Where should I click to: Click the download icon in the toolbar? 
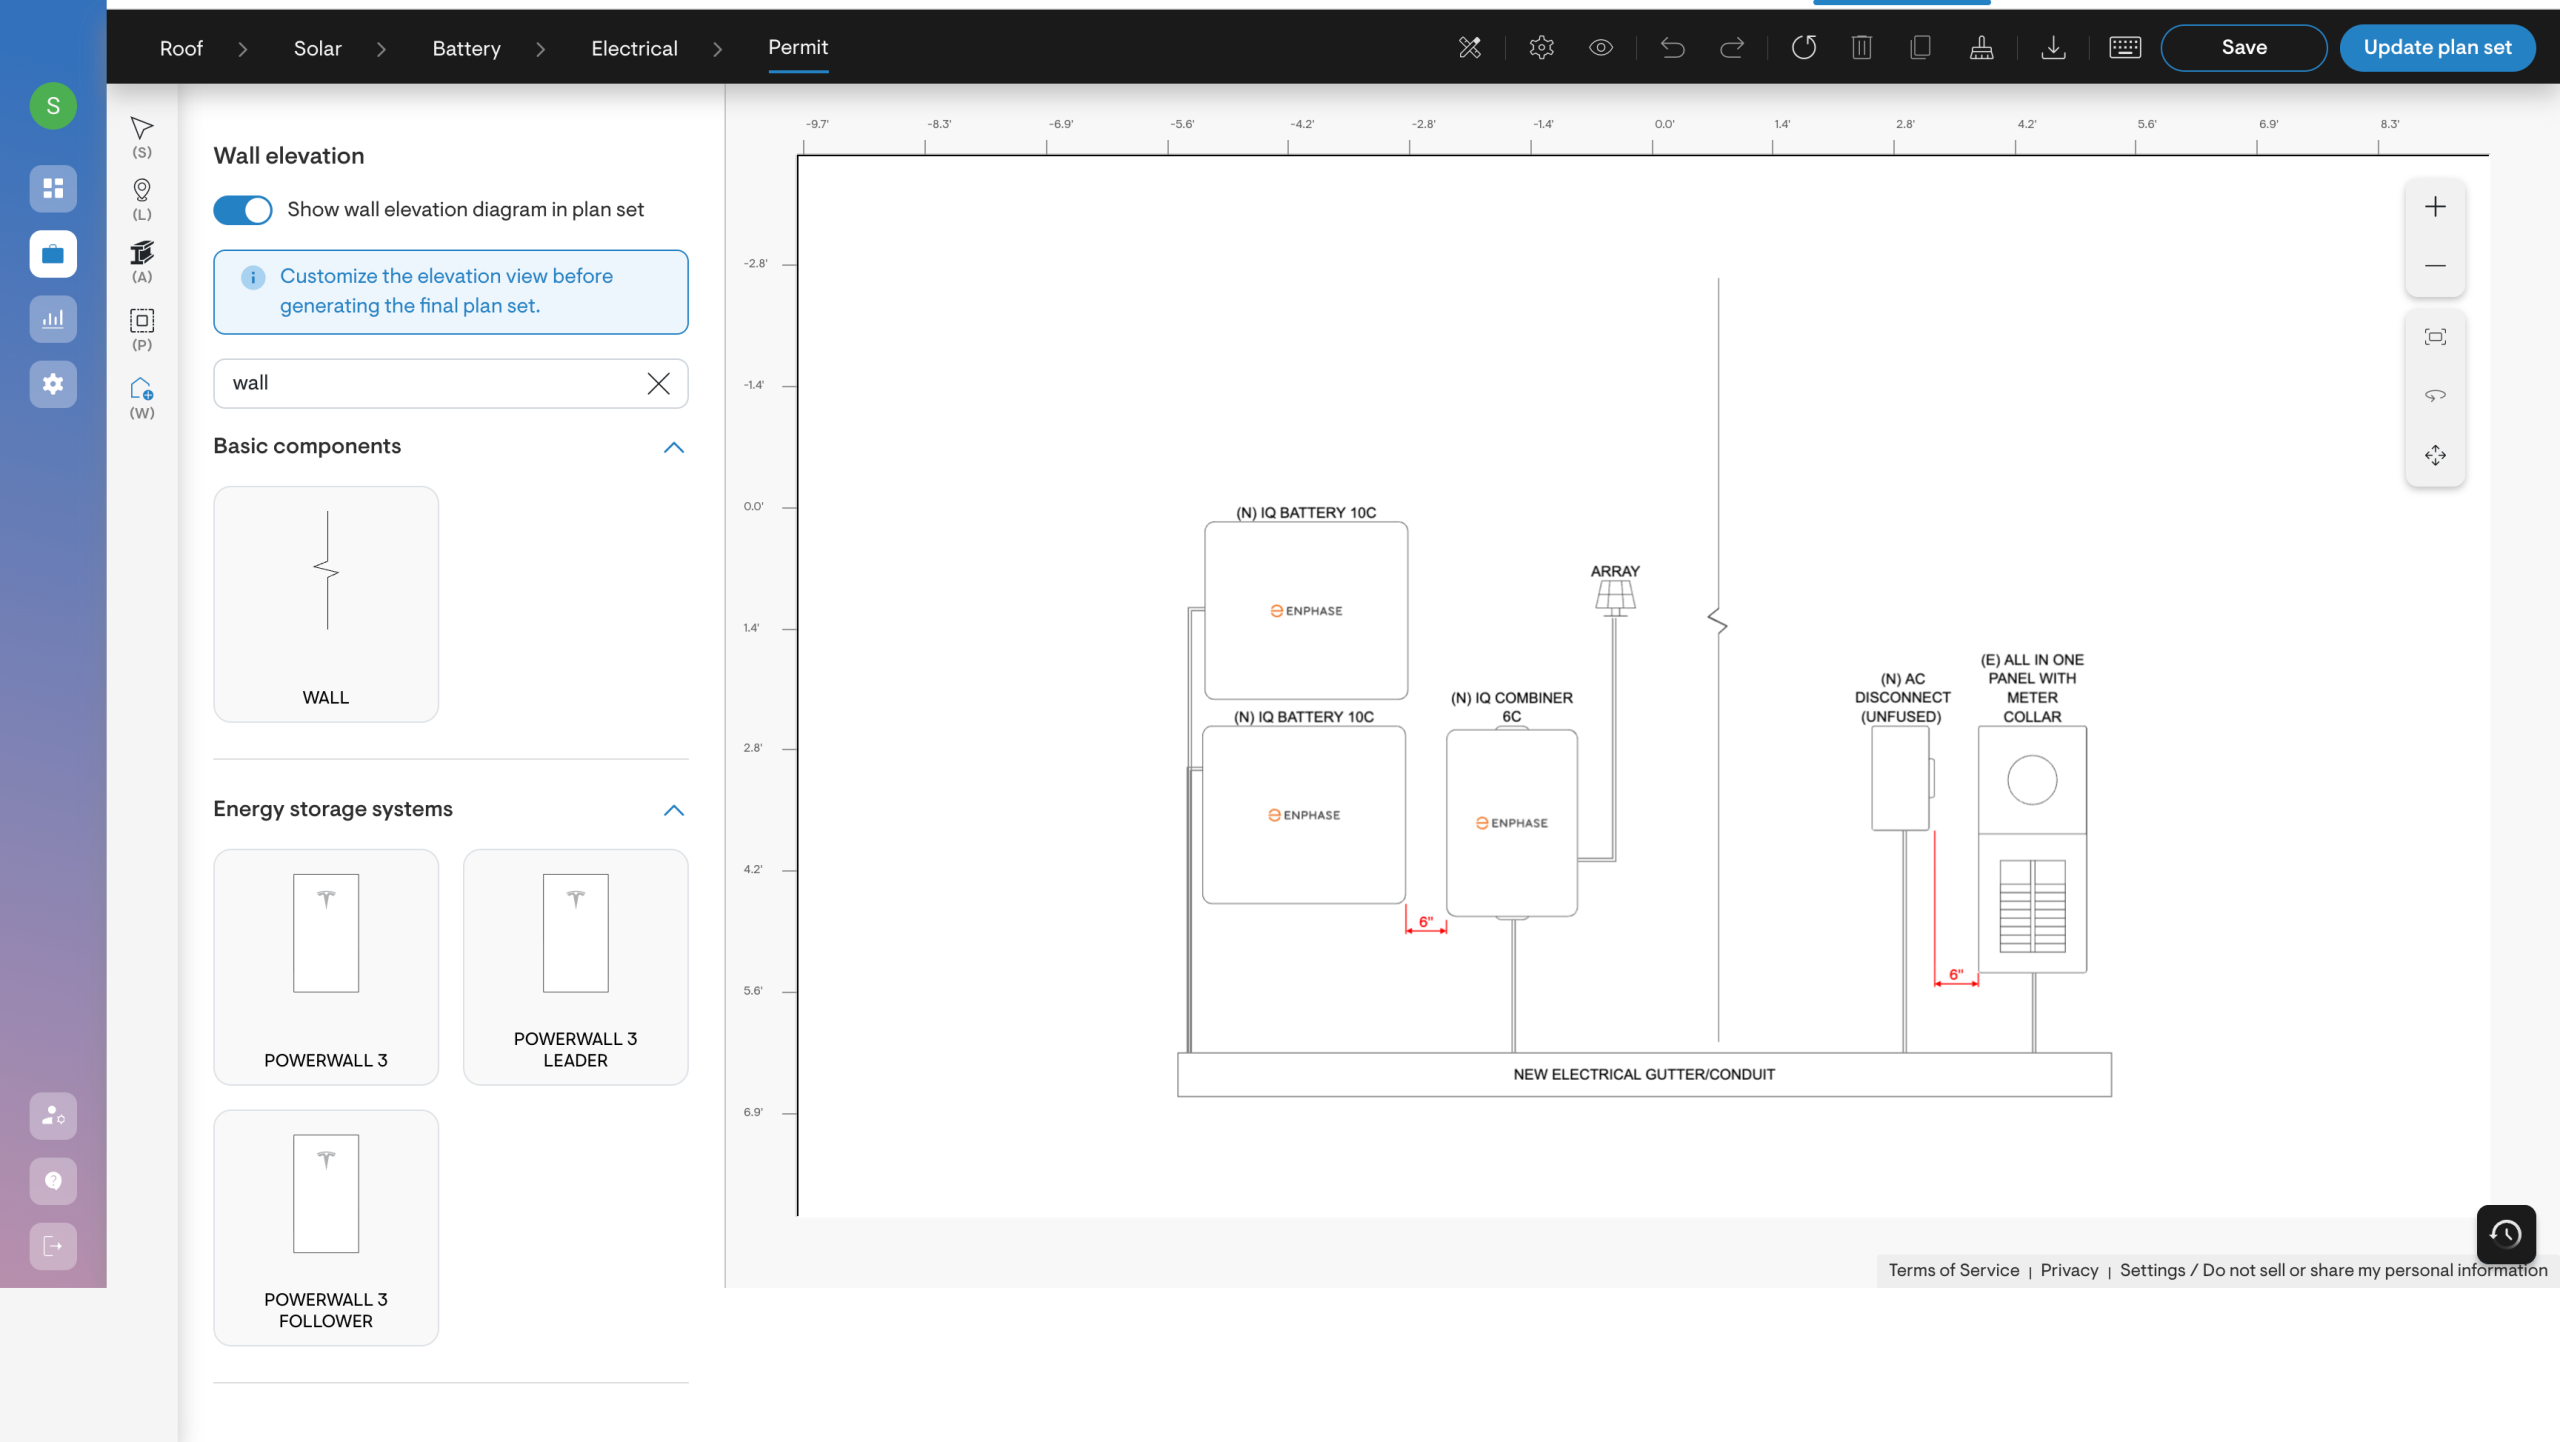[2052, 48]
